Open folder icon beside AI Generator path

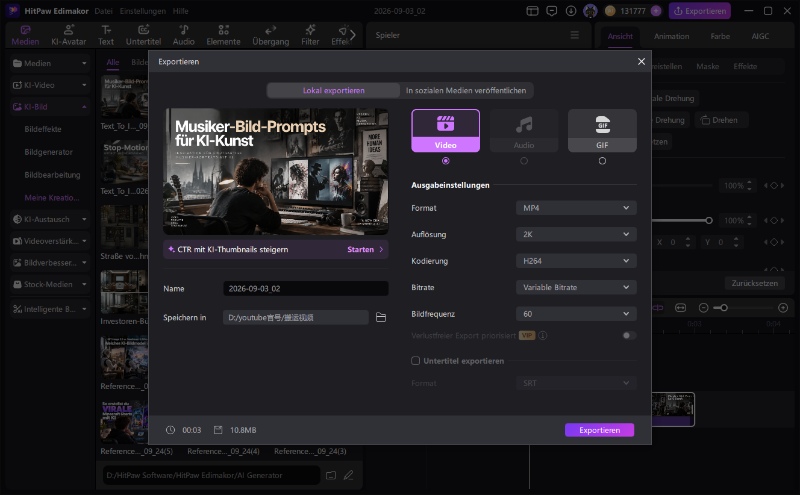[x=331, y=475]
